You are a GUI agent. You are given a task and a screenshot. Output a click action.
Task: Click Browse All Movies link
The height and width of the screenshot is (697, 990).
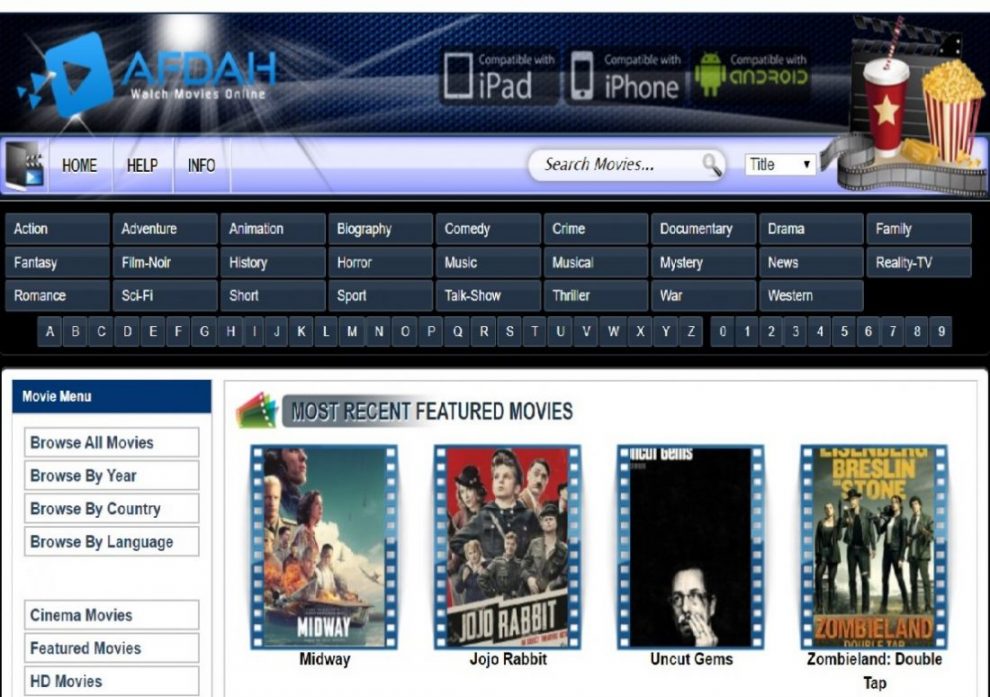pos(112,443)
